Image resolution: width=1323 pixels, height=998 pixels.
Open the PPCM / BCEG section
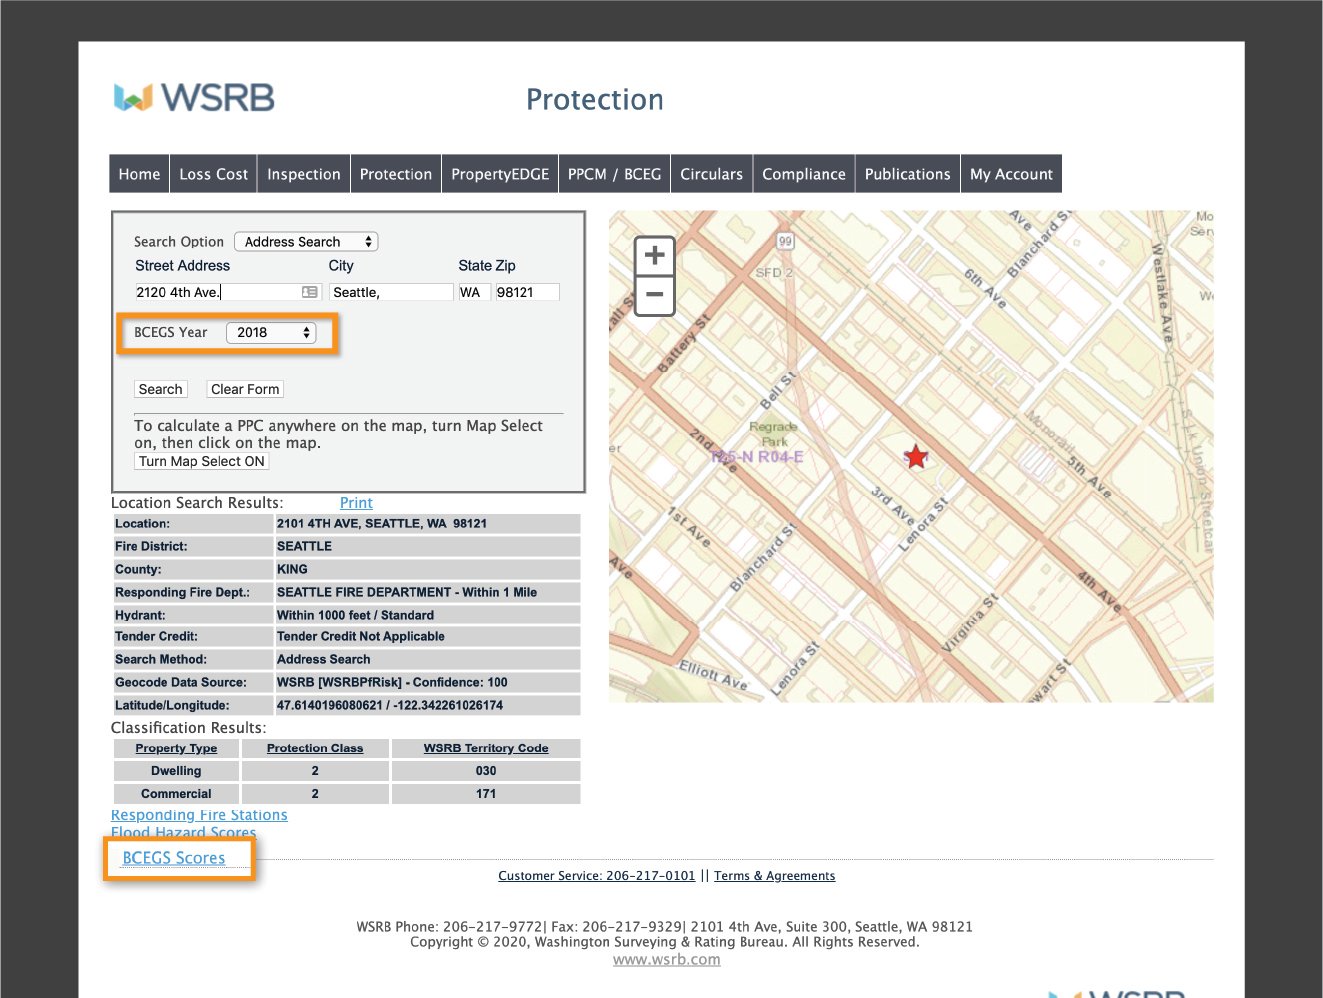(x=613, y=173)
